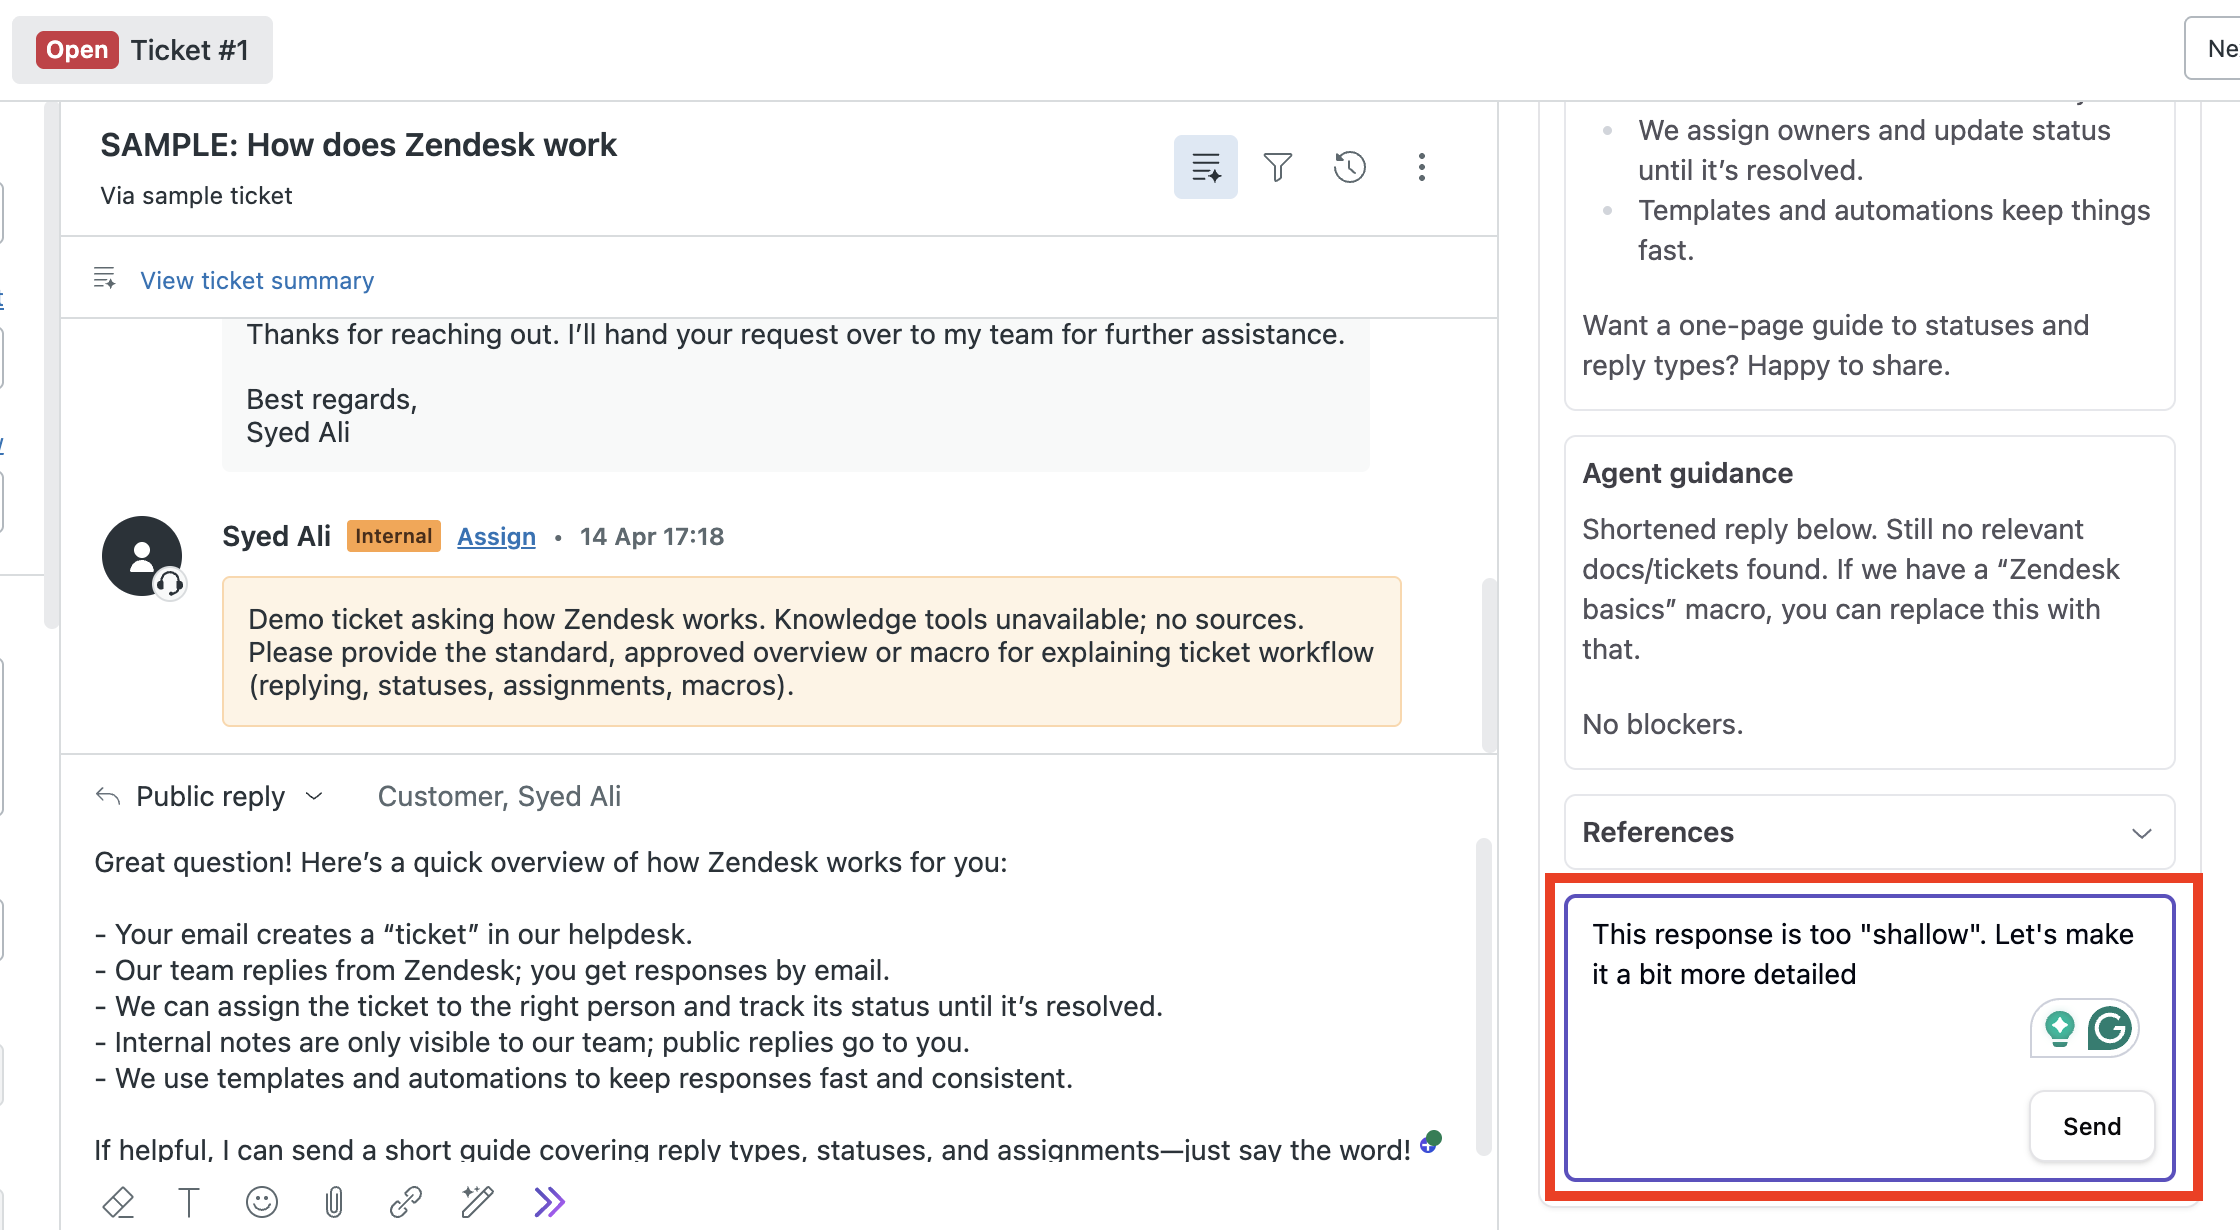Click the copilot message input box

[x=1869, y=1037]
